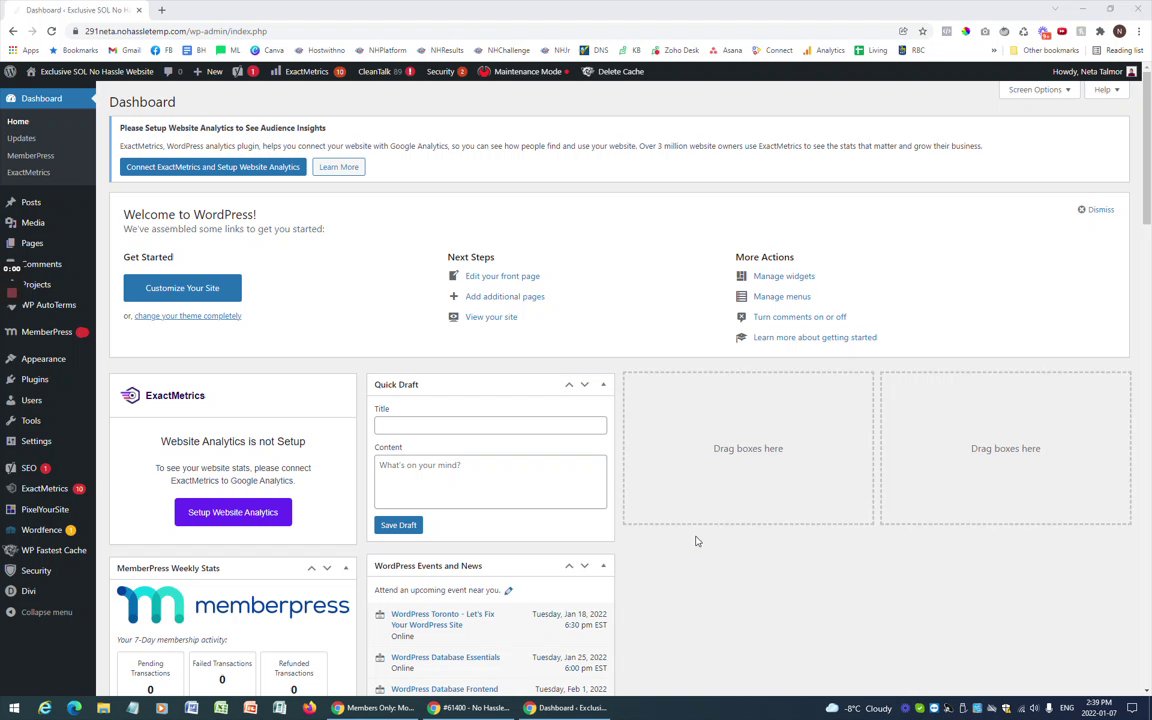The width and height of the screenshot is (1152, 720).
Task: Collapse the admin sidebar menu
Action: coord(40,612)
